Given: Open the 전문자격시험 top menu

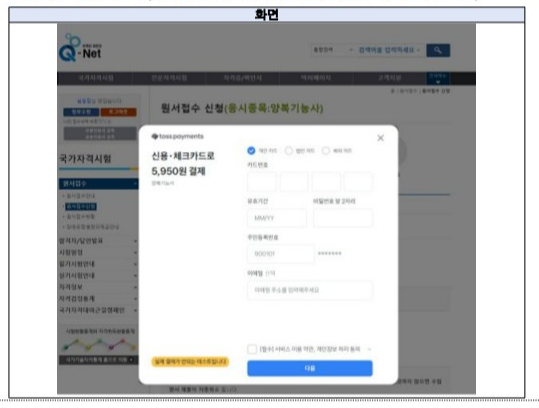Looking at the screenshot, I should (x=169, y=78).
